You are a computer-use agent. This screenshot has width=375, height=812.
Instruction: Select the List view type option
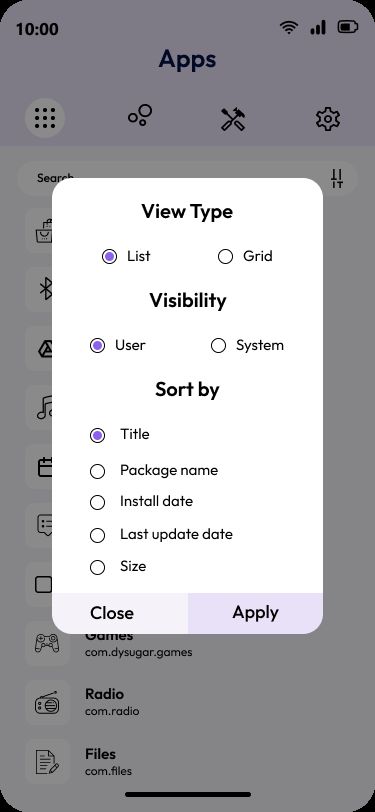tap(126, 256)
